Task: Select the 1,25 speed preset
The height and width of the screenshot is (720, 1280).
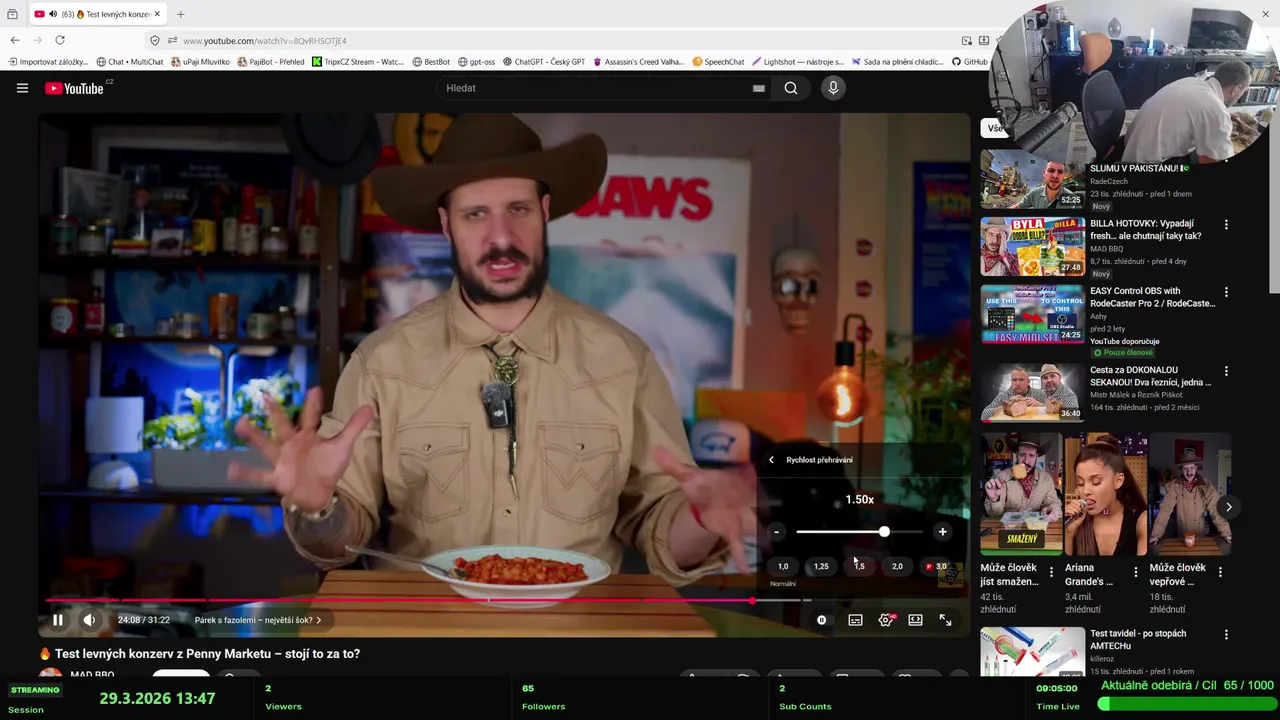Action: click(821, 566)
